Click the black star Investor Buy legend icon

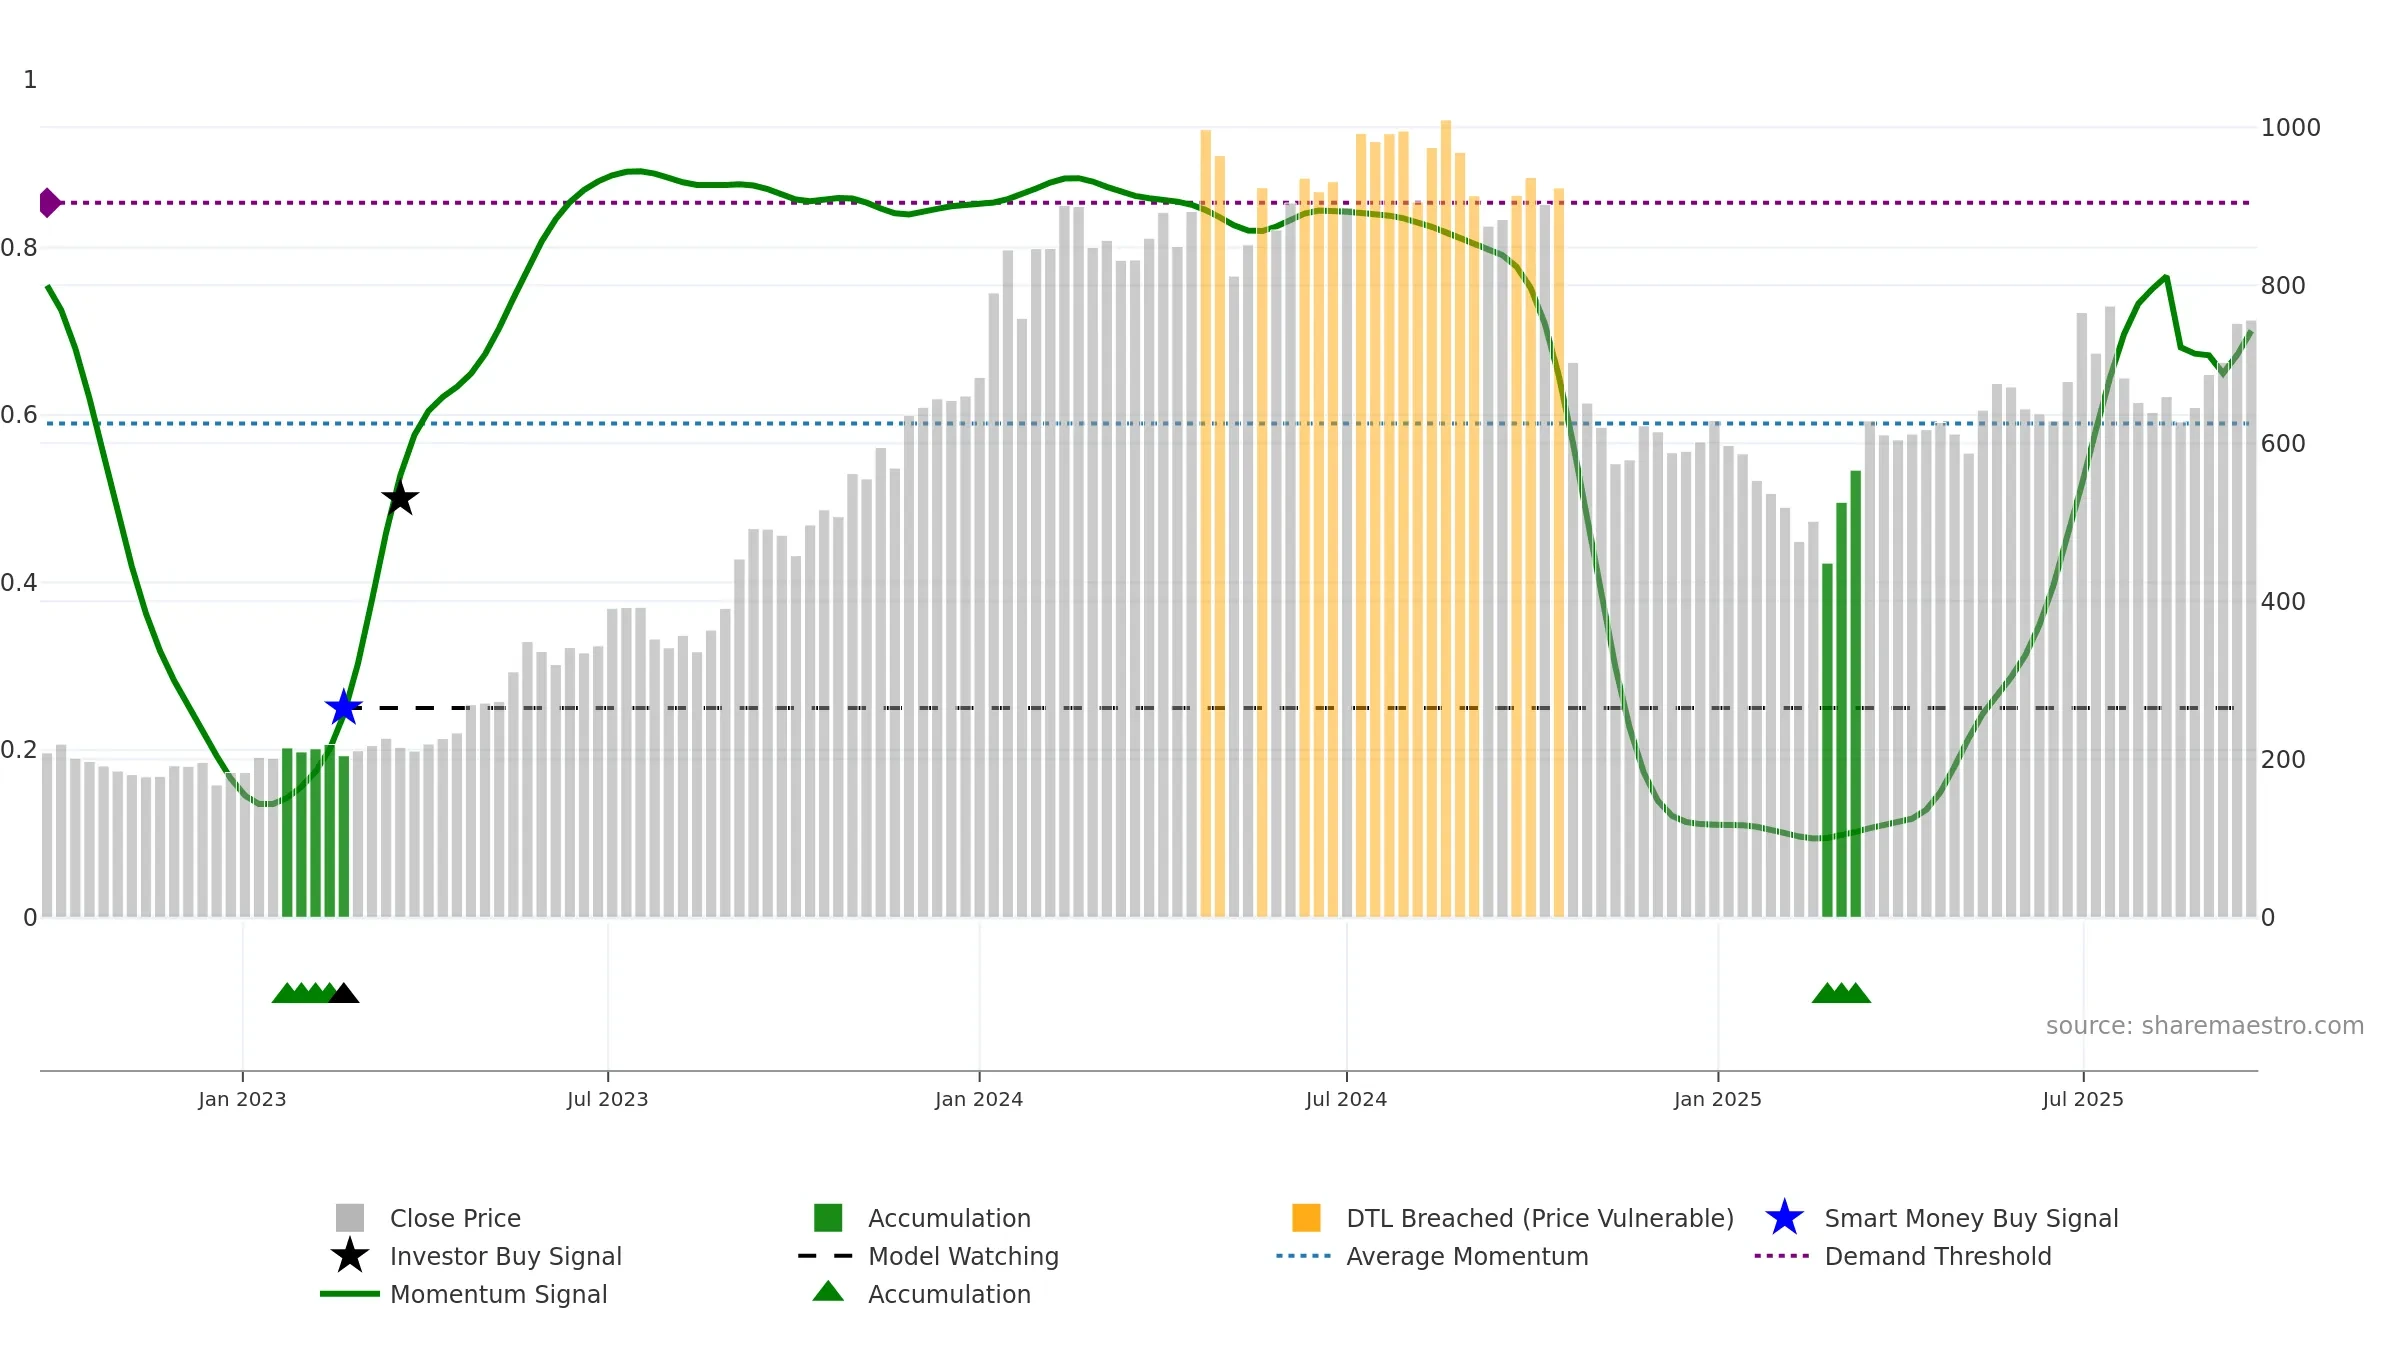[x=350, y=1256]
